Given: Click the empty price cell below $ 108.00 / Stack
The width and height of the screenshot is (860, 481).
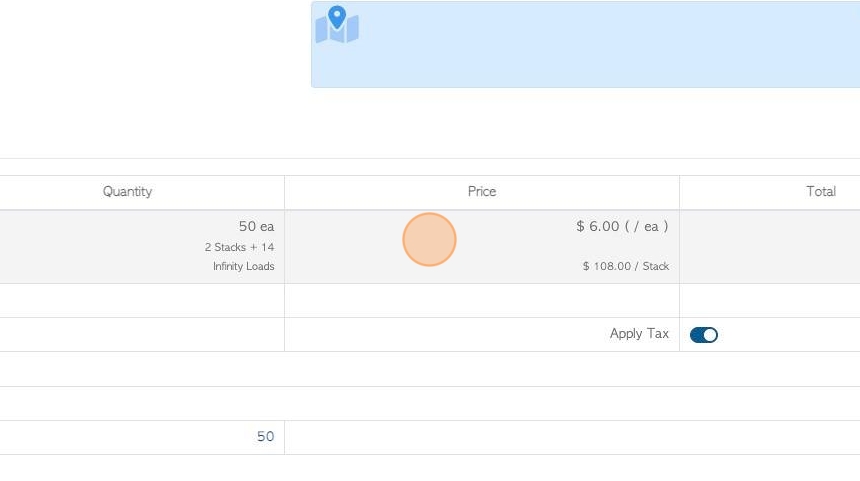Looking at the screenshot, I should tap(481, 300).
